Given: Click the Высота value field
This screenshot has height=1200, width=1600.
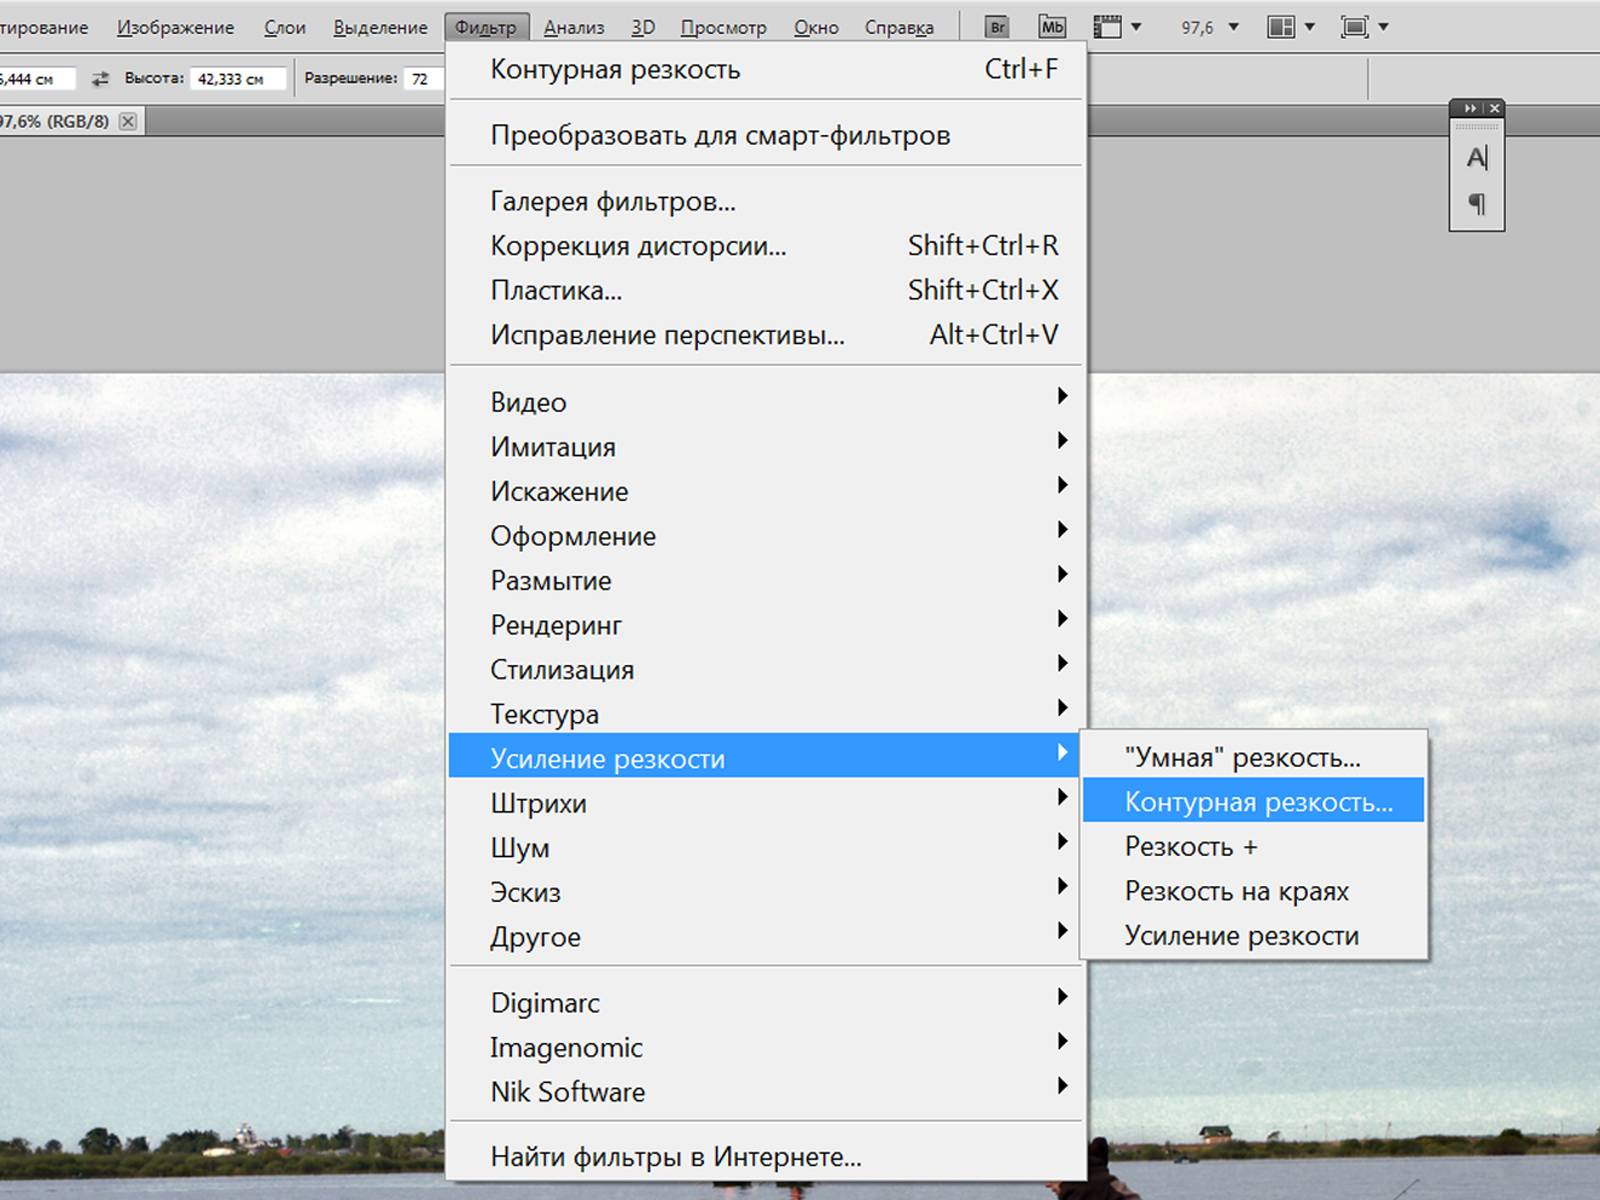Looking at the screenshot, I should pyautogui.click(x=239, y=79).
